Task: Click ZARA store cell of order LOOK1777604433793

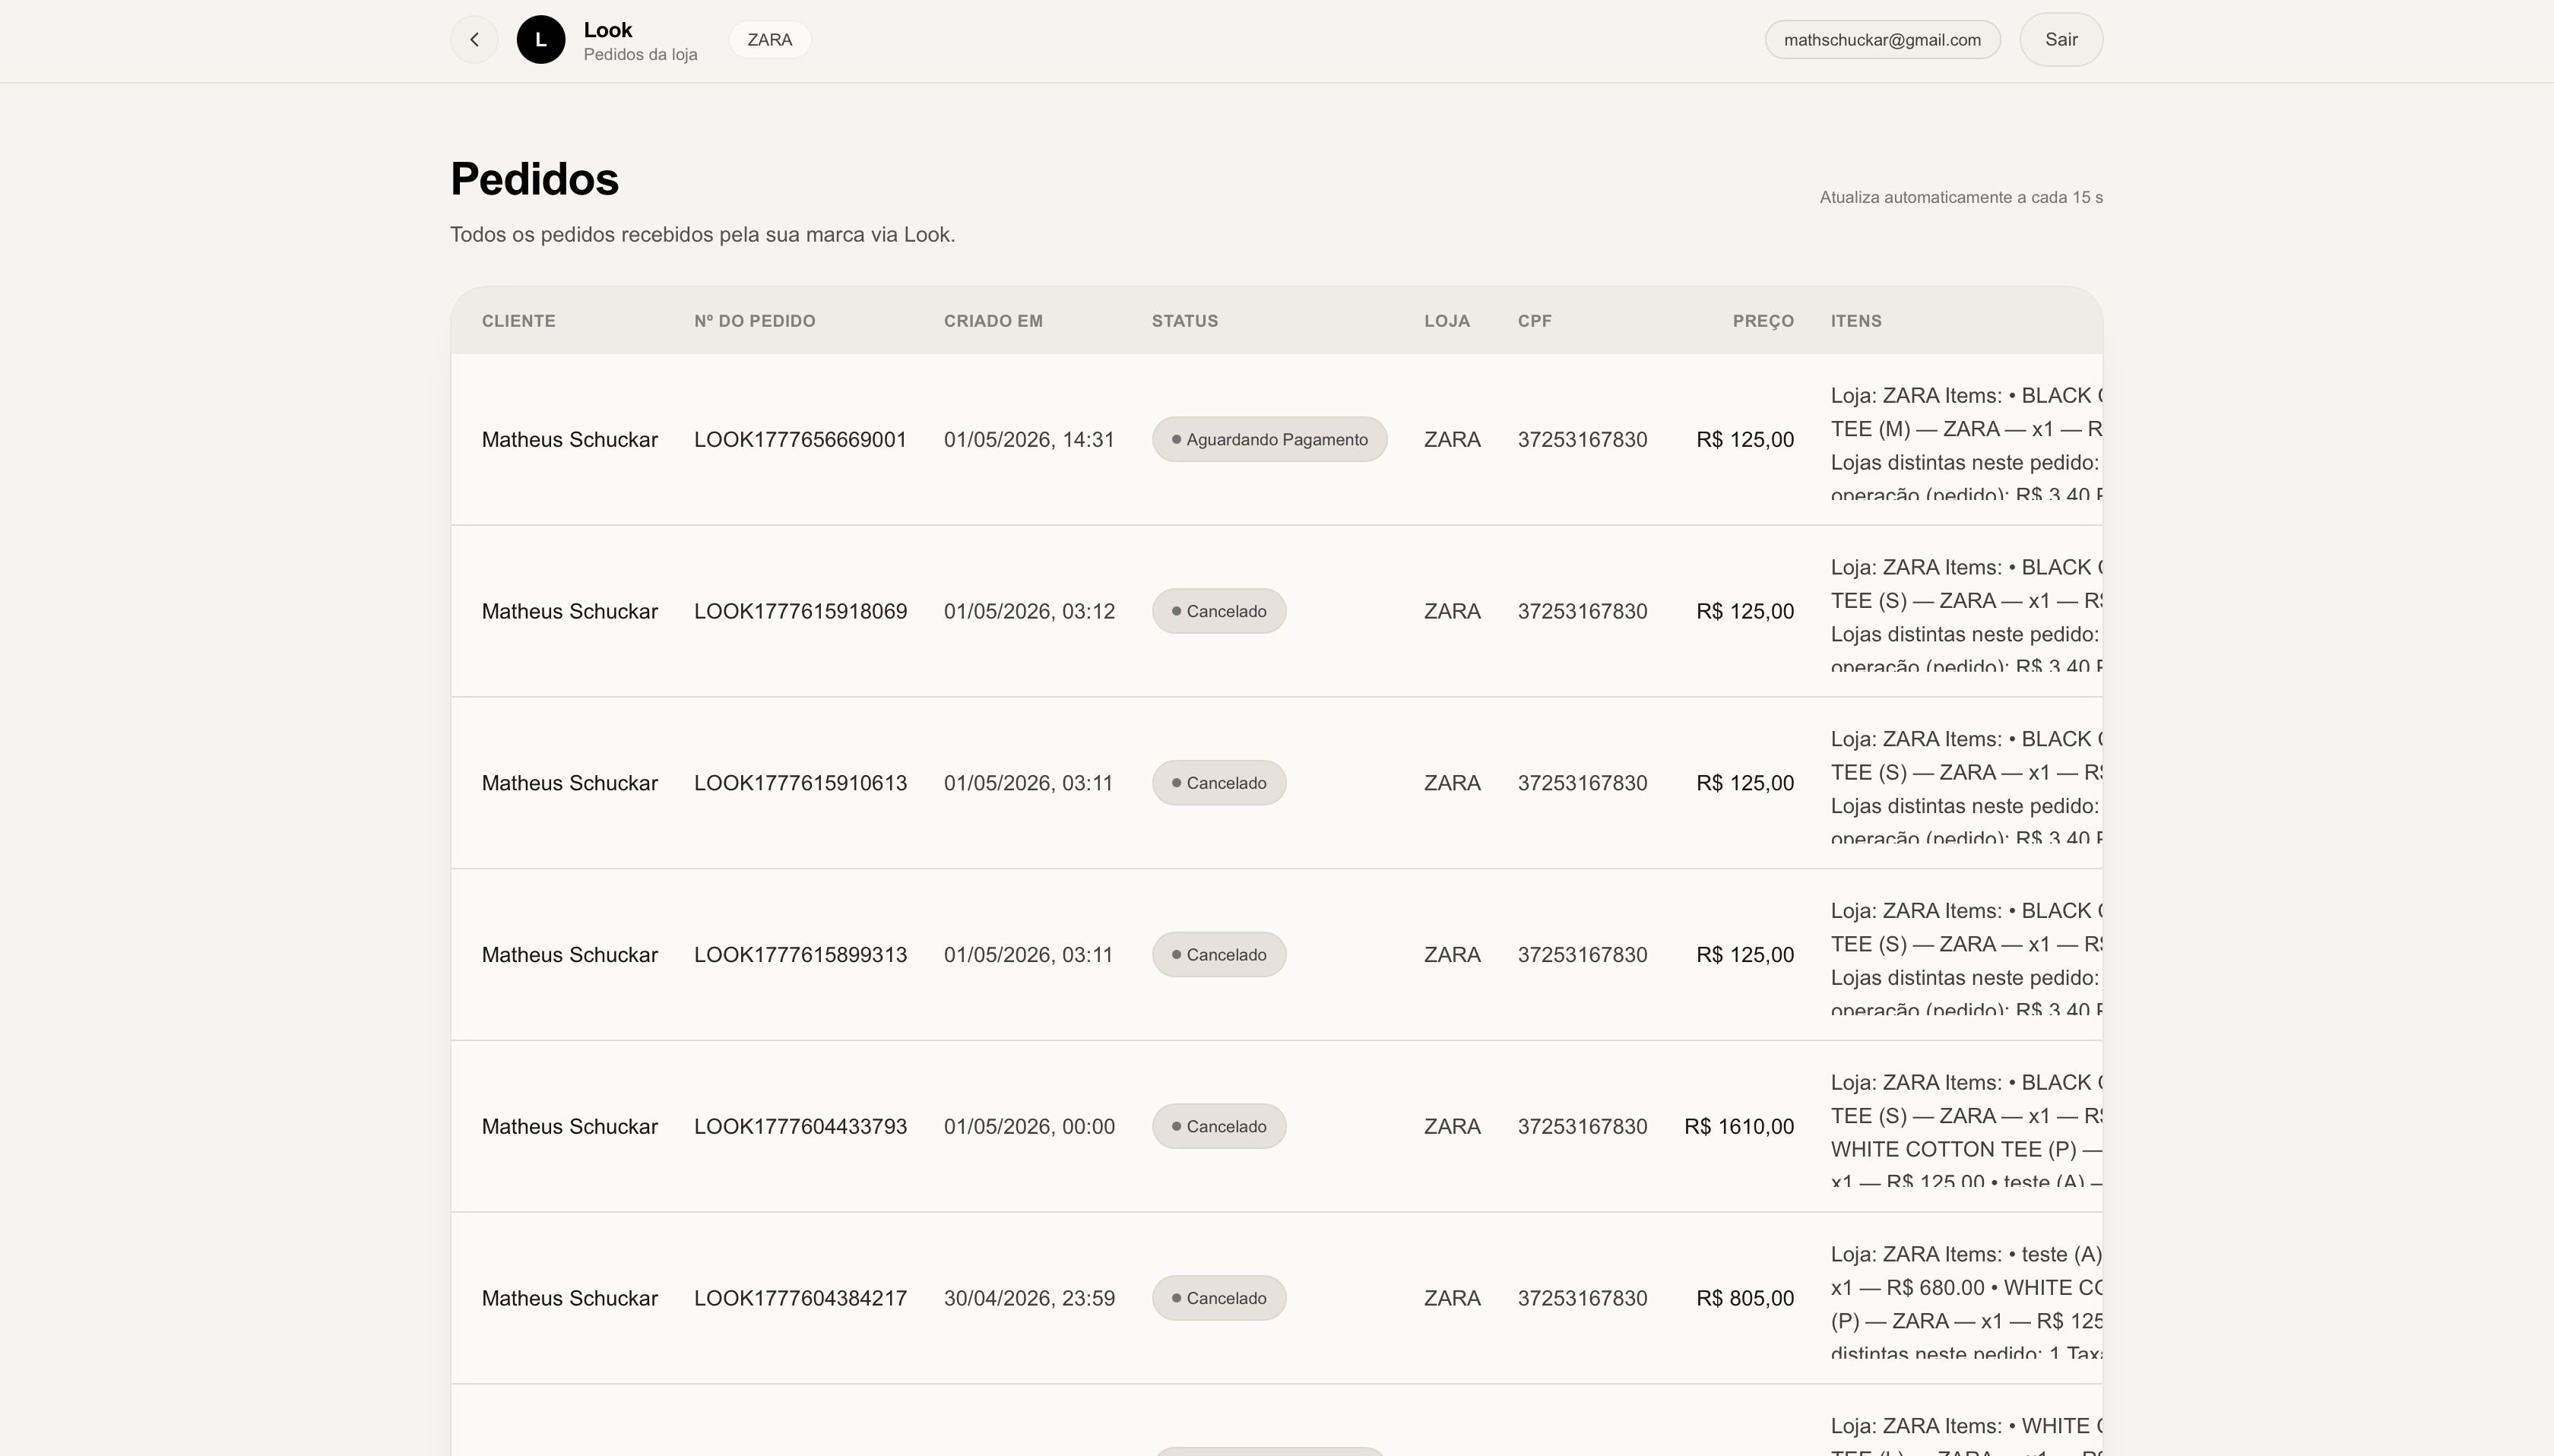Action: click(x=1452, y=1127)
